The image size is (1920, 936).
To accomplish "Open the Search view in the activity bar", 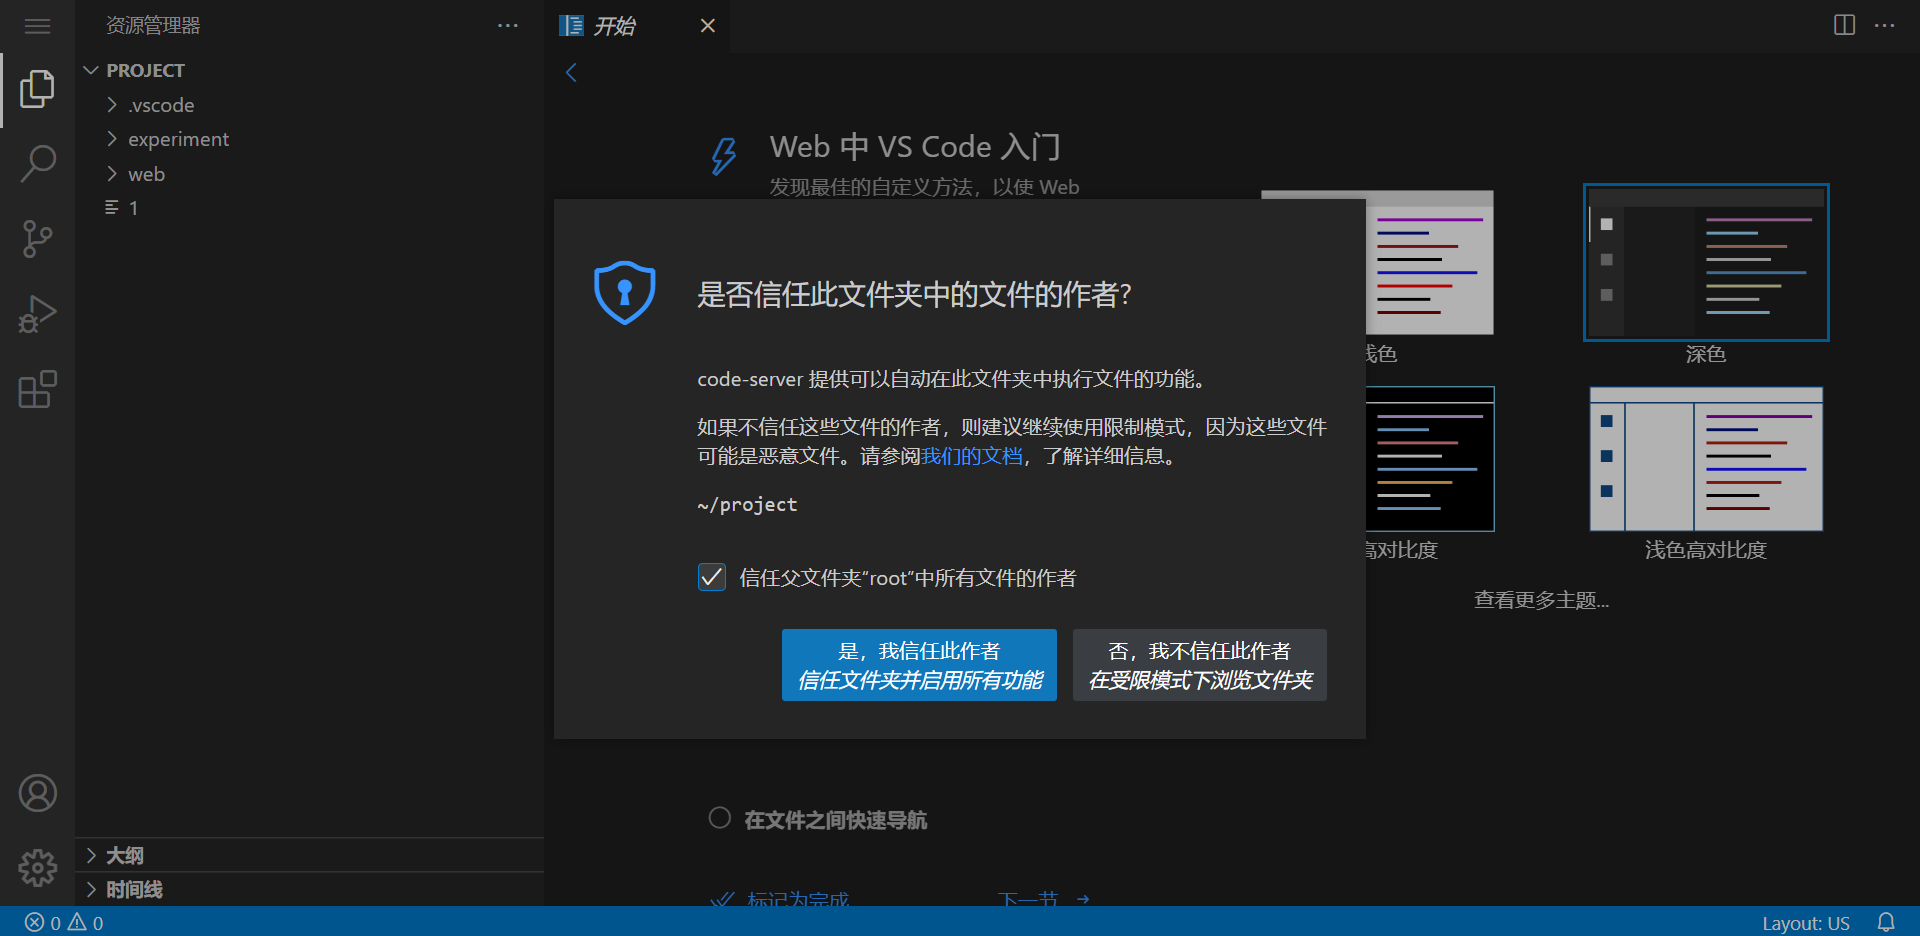I will pyautogui.click(x=37, y=163).
